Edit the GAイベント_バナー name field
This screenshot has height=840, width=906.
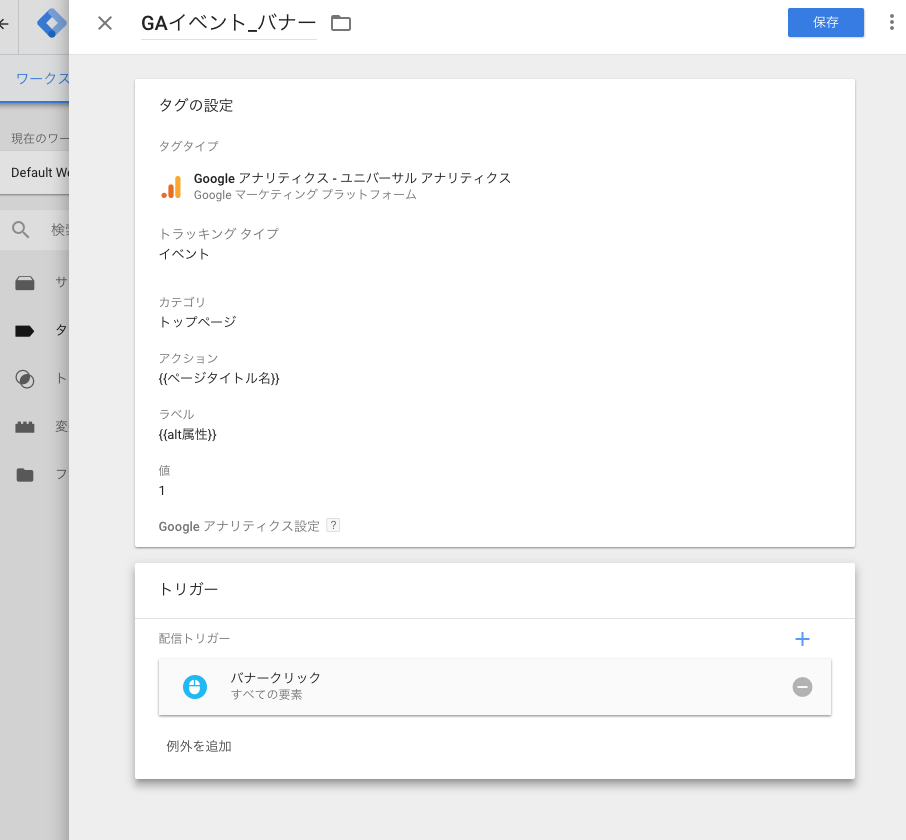pos(227,22)
